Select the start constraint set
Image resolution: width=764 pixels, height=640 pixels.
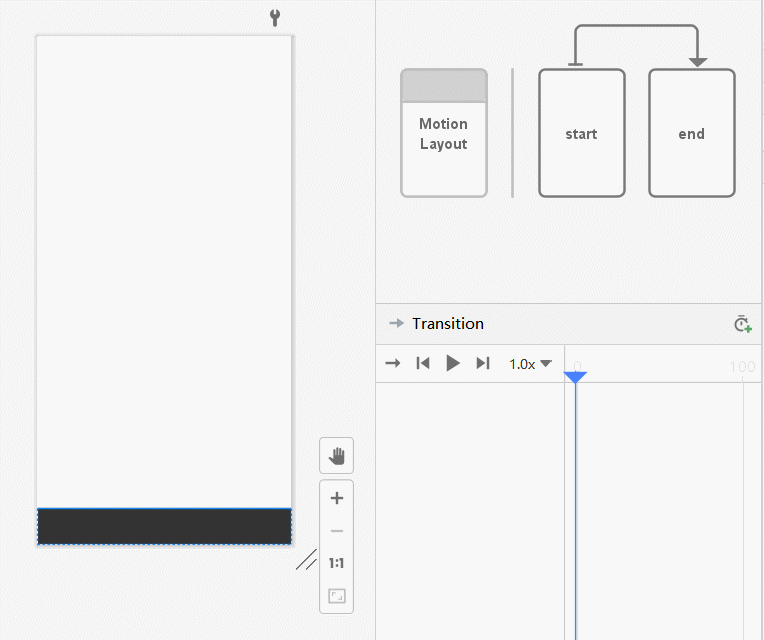pyautogui.click(x=581, y=133)
